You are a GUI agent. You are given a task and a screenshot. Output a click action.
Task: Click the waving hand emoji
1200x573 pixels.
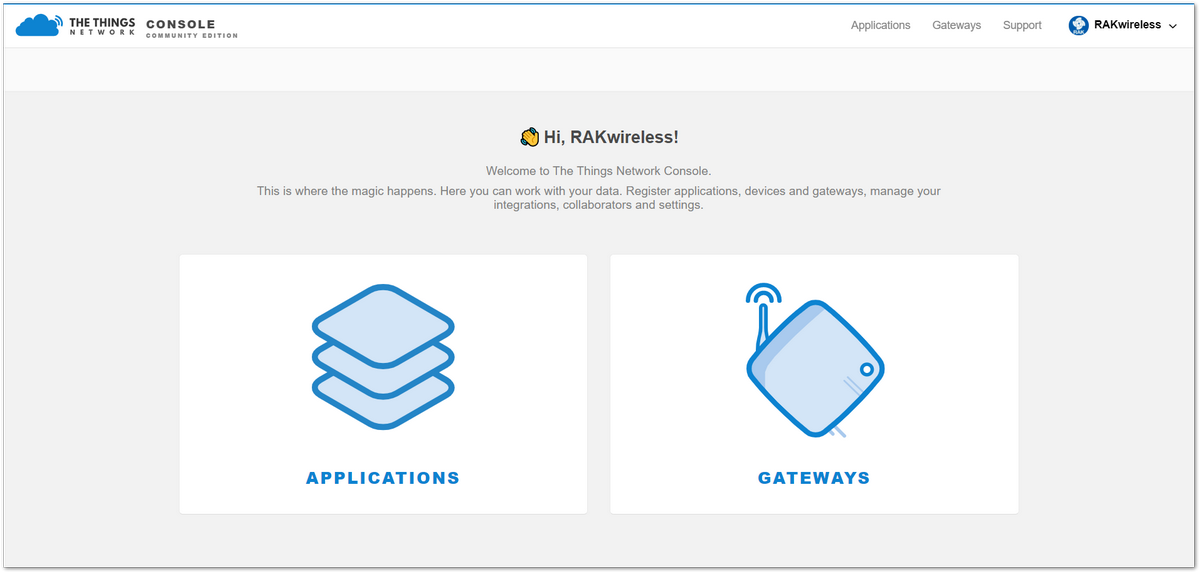click(x=530, y=137)
